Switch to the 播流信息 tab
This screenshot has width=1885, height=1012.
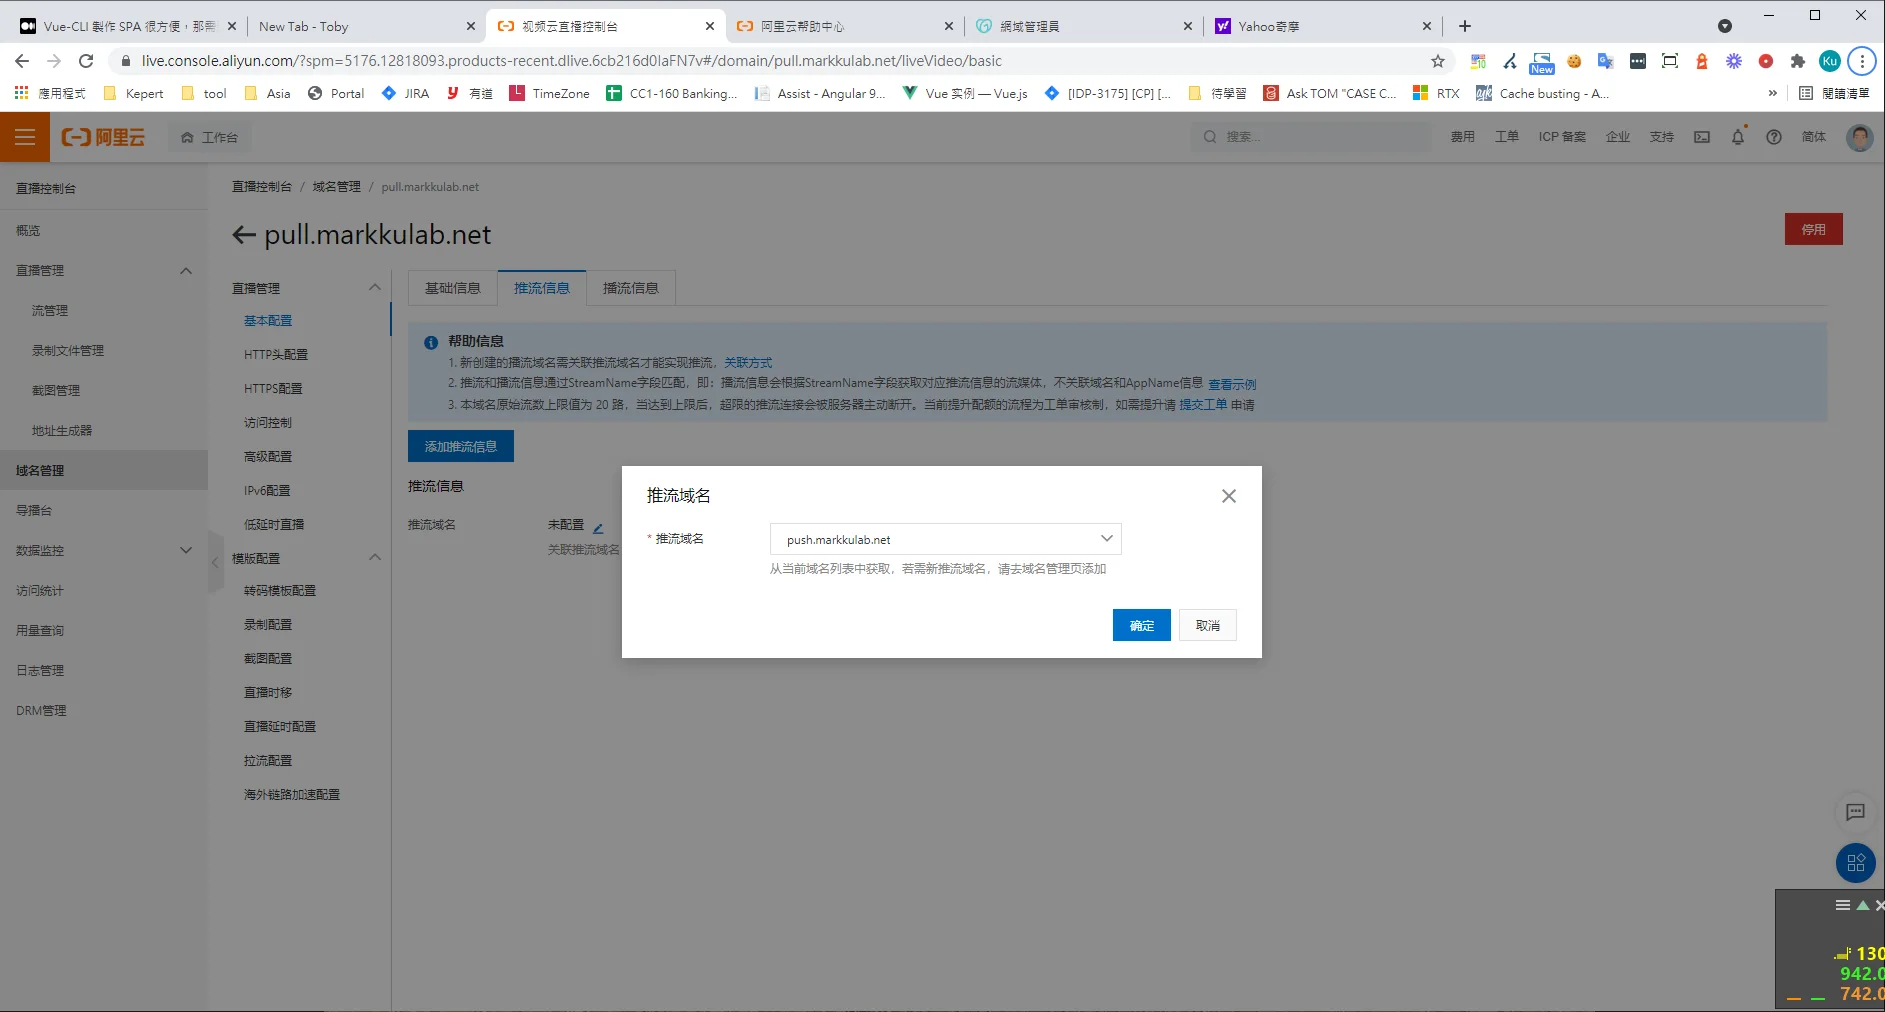[x=630, y=288]
